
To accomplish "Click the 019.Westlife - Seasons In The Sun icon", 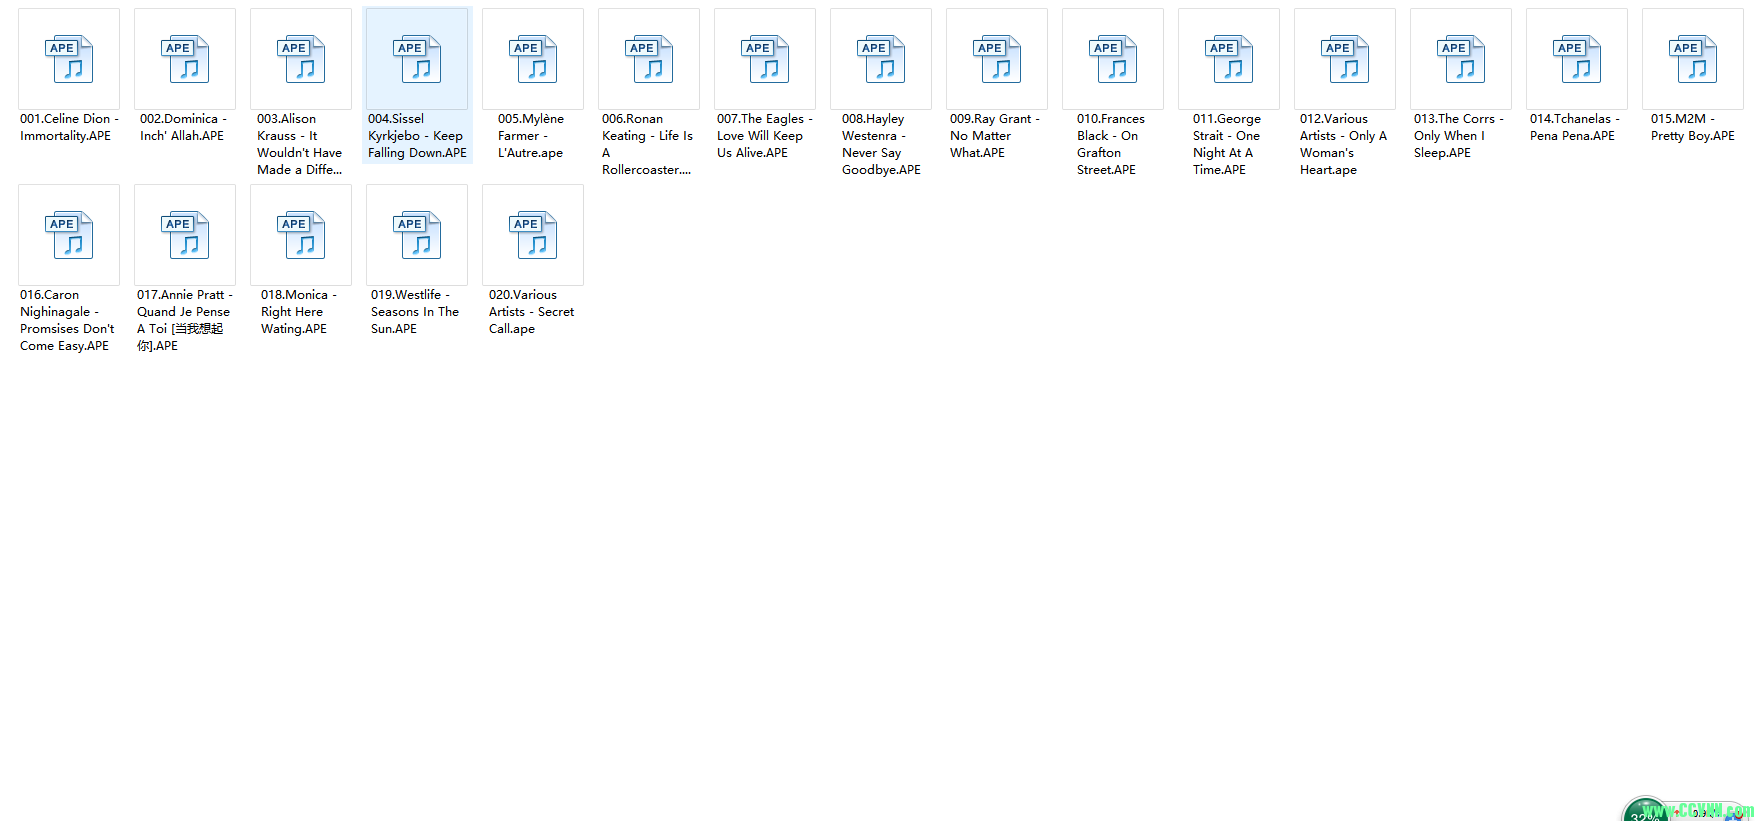I will (417, 235).
